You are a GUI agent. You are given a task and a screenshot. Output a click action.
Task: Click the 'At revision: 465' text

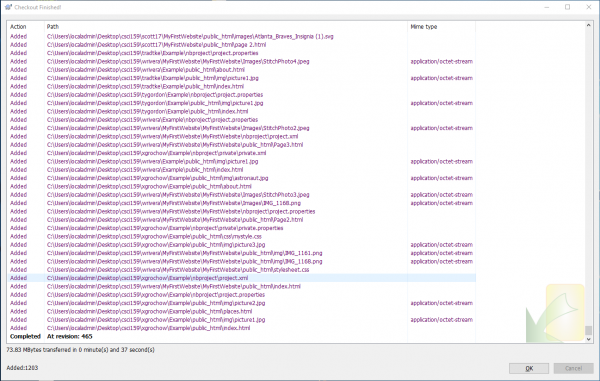pos(70,337)
